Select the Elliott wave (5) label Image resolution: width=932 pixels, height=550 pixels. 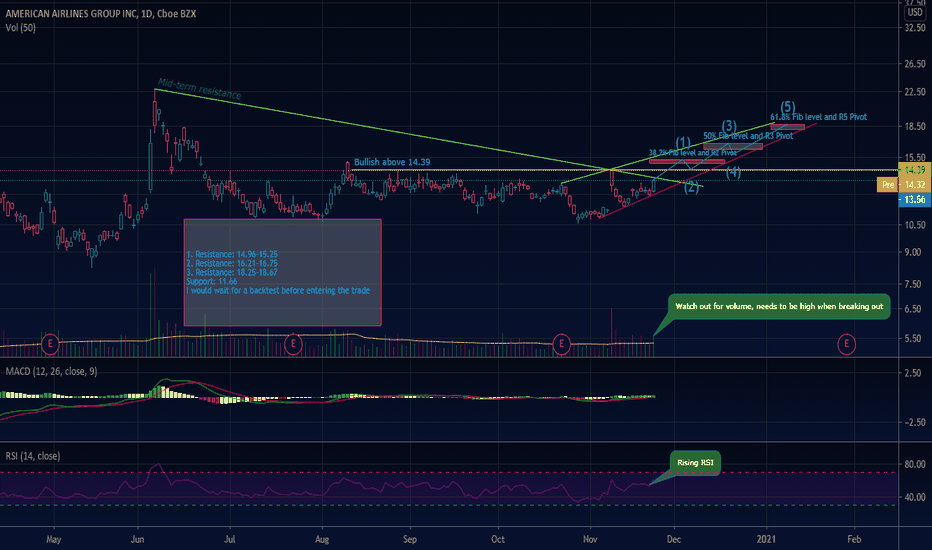pos(788,107)
